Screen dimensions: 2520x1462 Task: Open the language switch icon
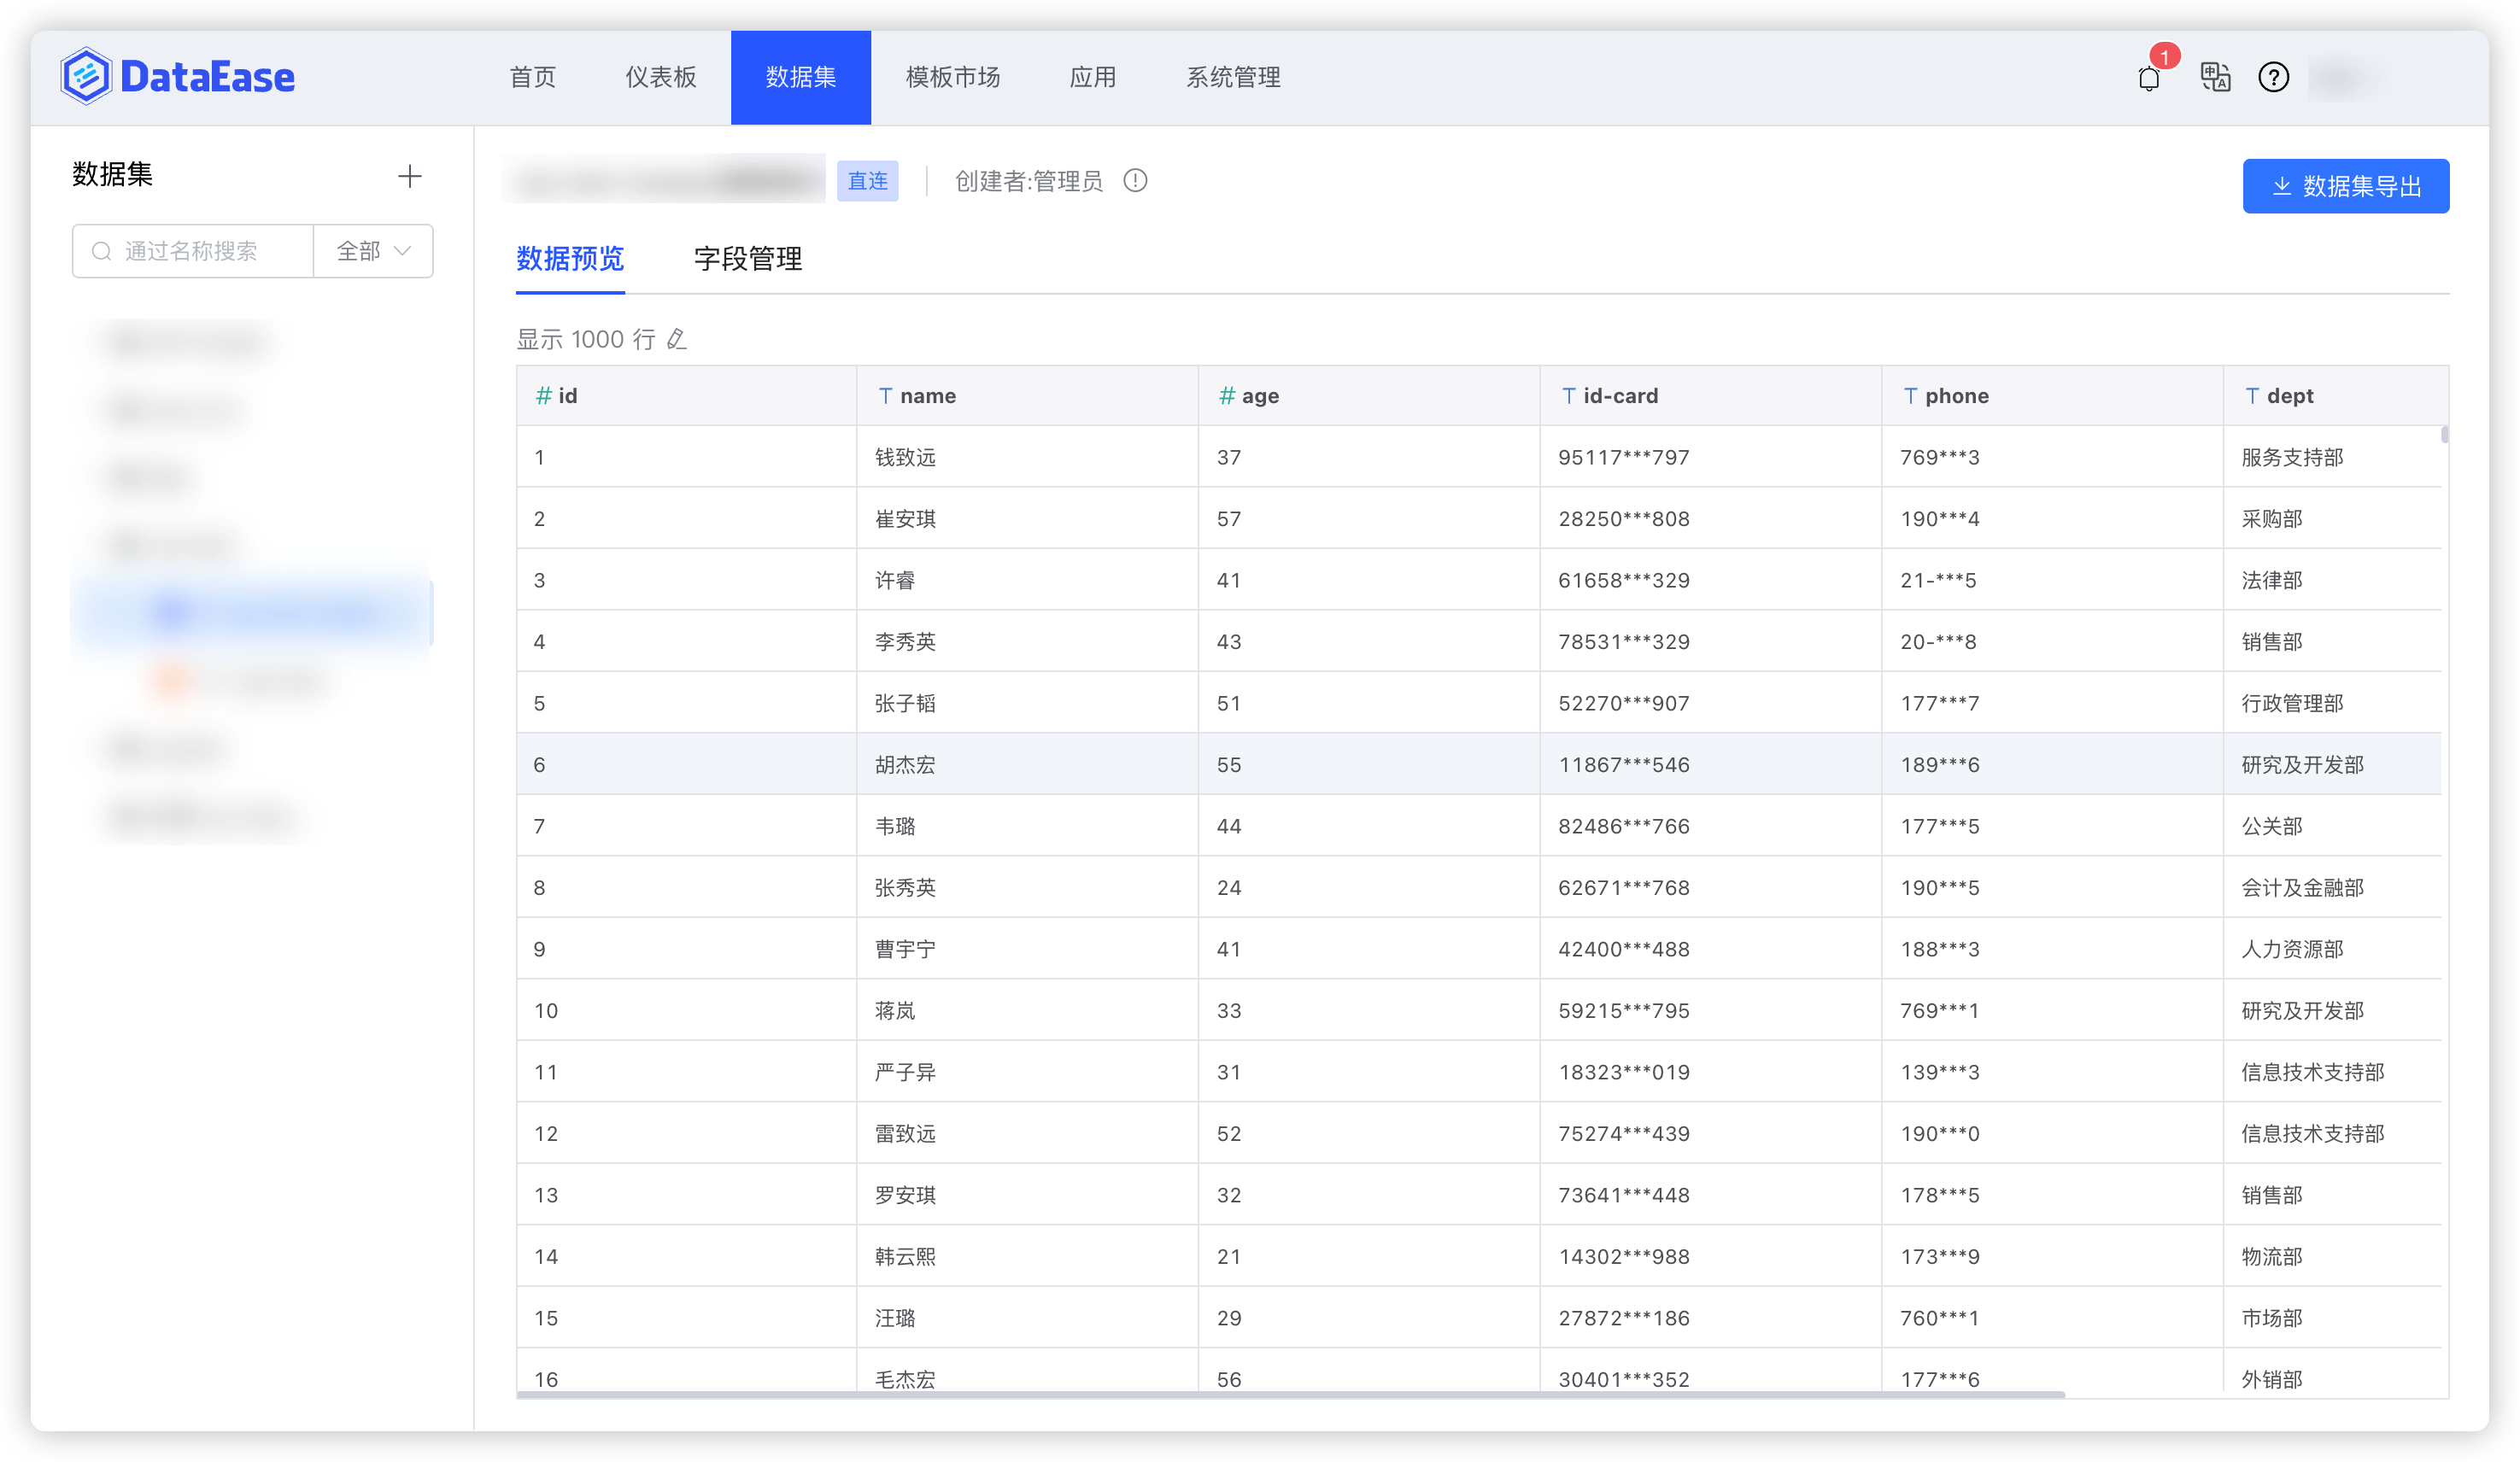[x=2215, y=77]
